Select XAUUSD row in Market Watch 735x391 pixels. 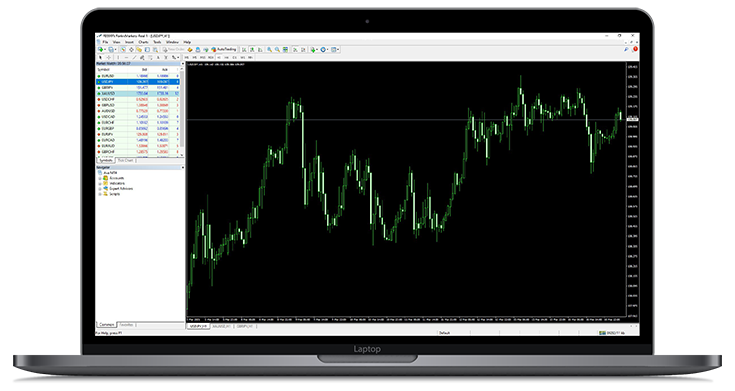click(x=138, y=93)
